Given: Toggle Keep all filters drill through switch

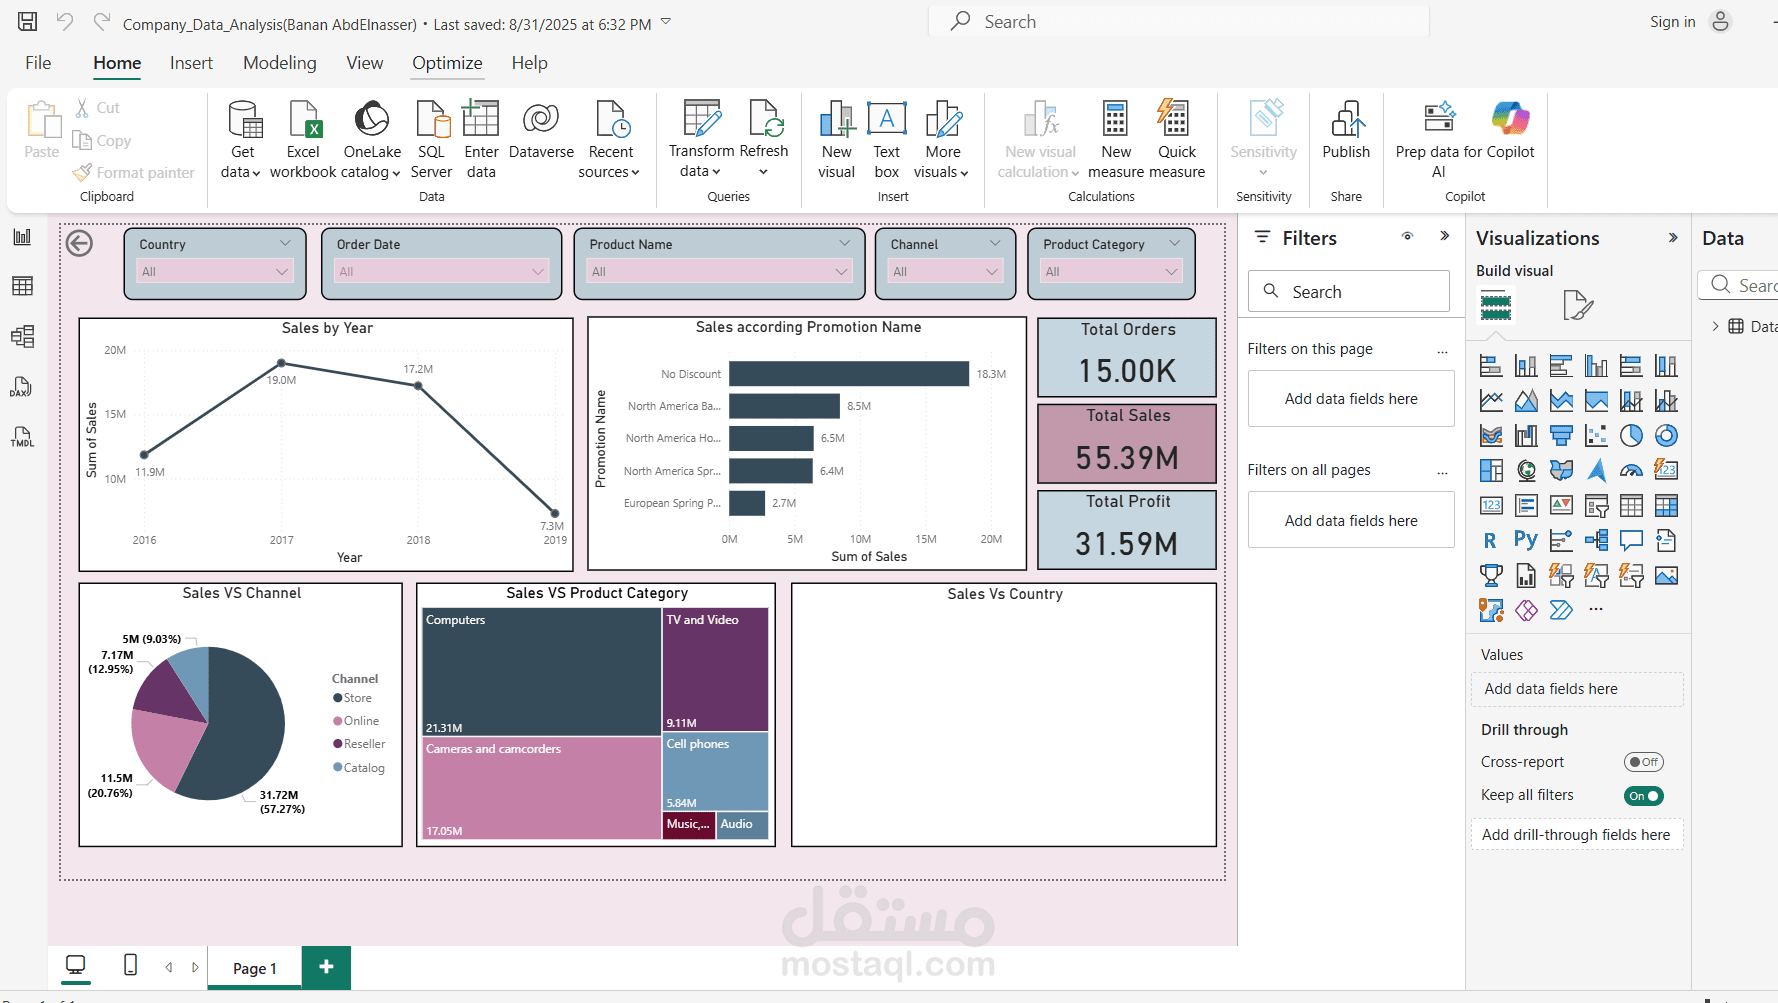Looking at the screenshot, I should tap(1643, 795).
